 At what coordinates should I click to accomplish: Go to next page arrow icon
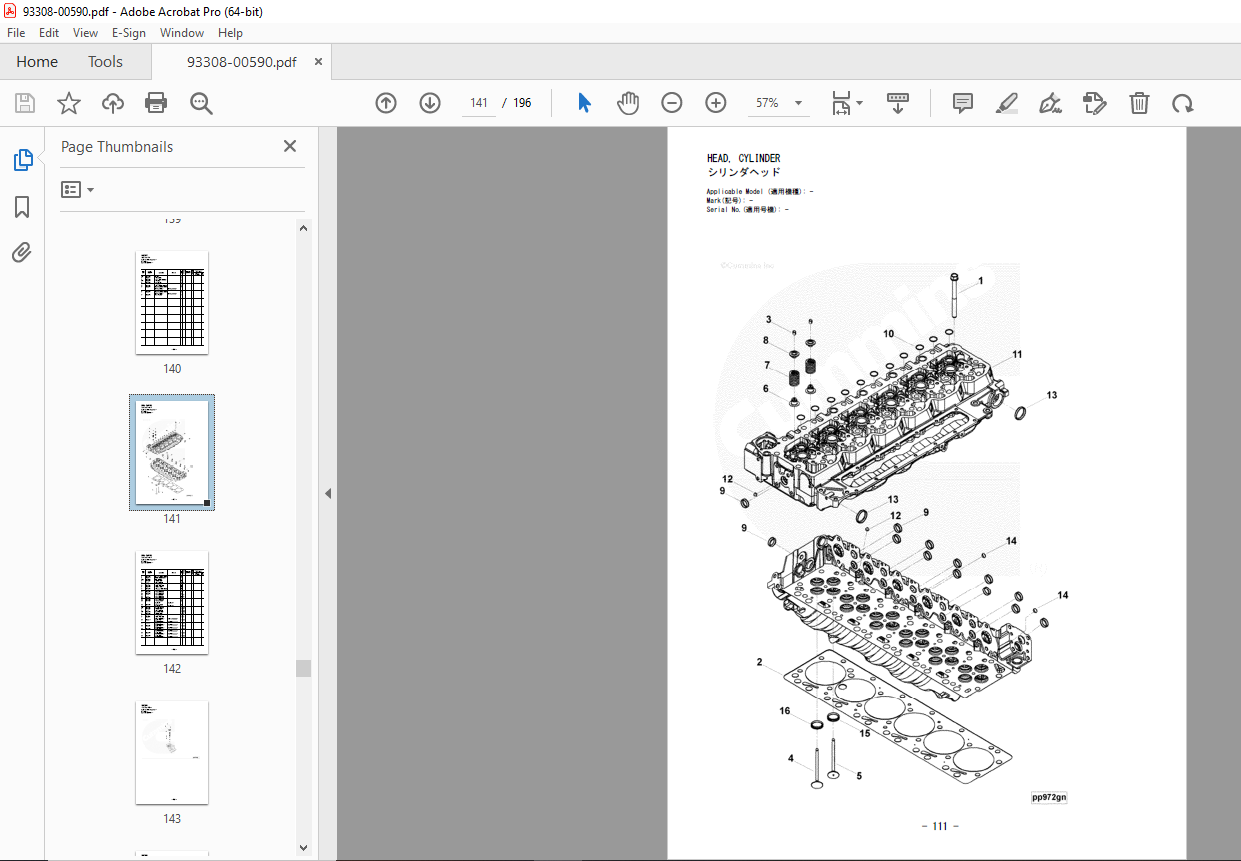tap(430, 103)
